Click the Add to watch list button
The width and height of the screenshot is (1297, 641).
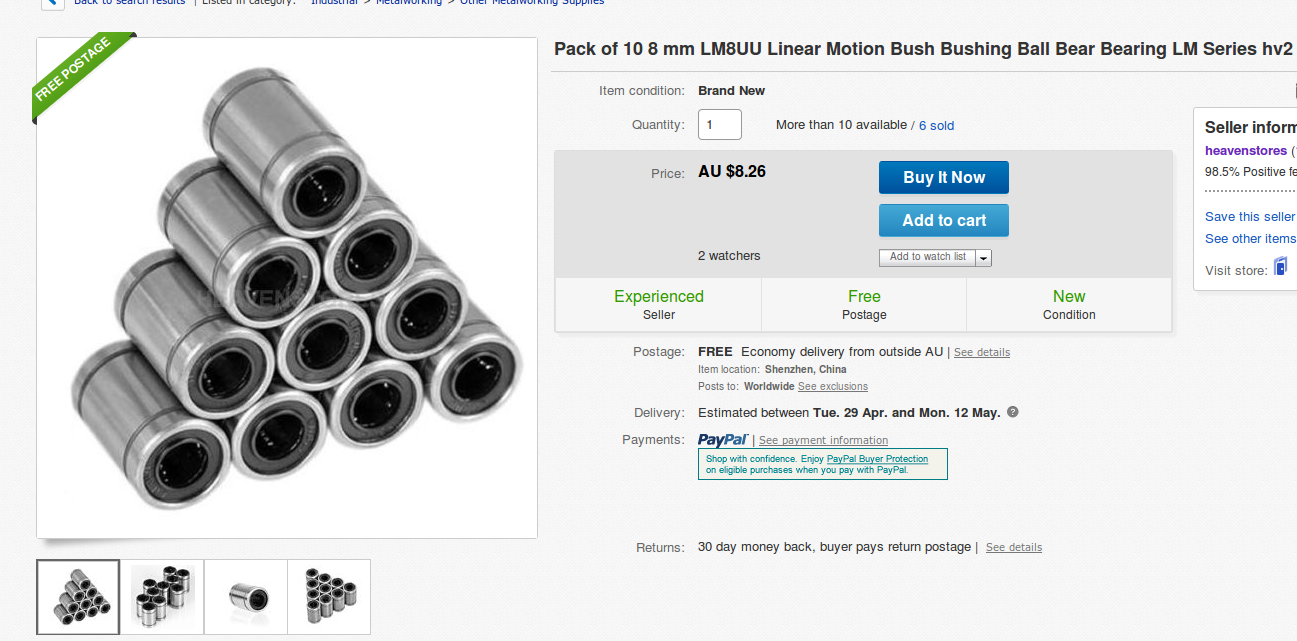click(927, 257)
